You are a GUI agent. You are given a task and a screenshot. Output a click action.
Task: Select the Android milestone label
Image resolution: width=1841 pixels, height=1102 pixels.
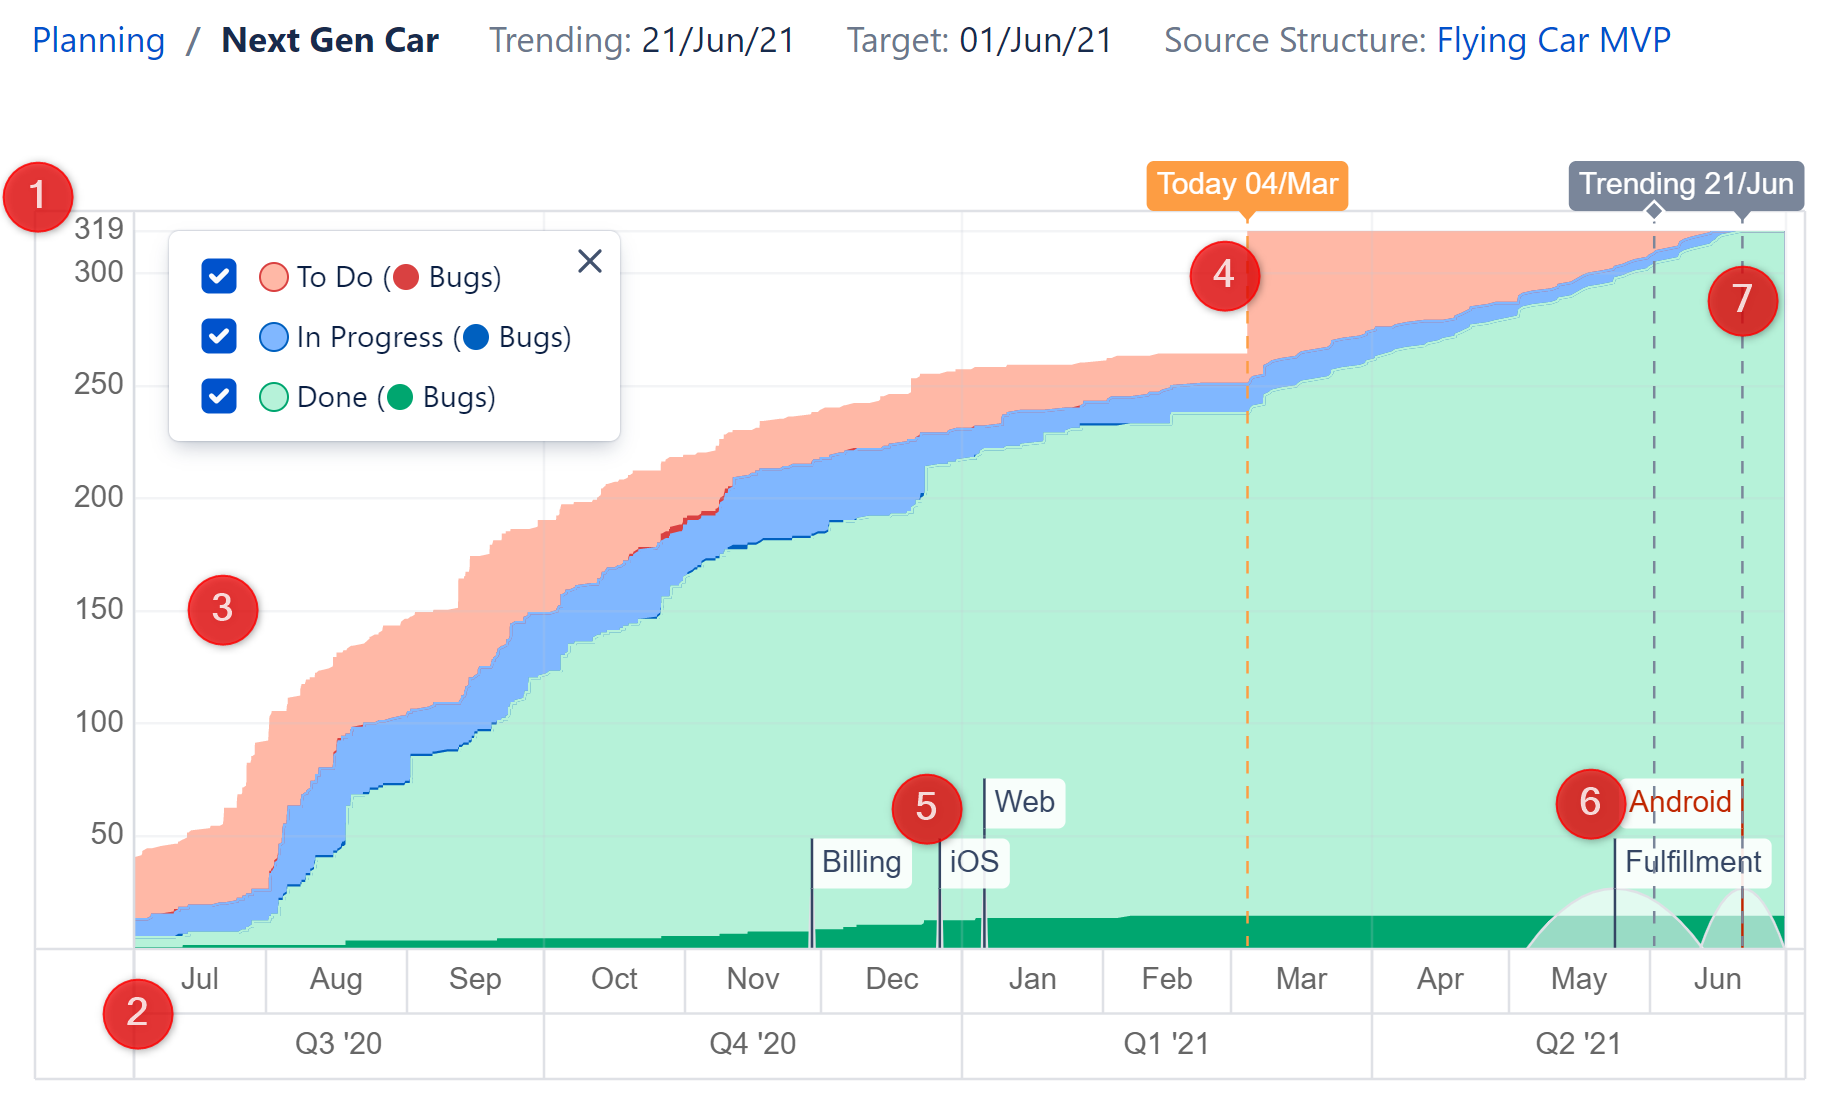(1681, 803)
